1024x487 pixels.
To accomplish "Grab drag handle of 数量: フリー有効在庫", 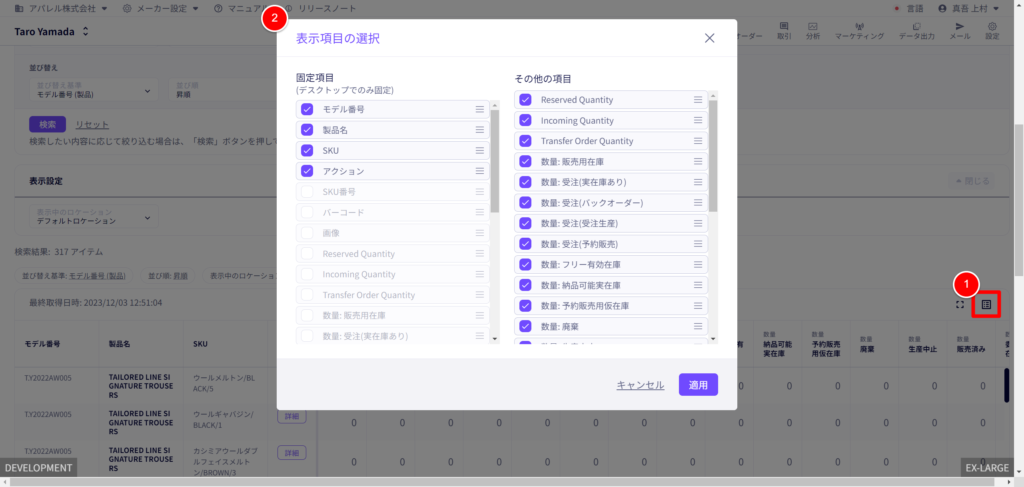I will click(698, 264).
